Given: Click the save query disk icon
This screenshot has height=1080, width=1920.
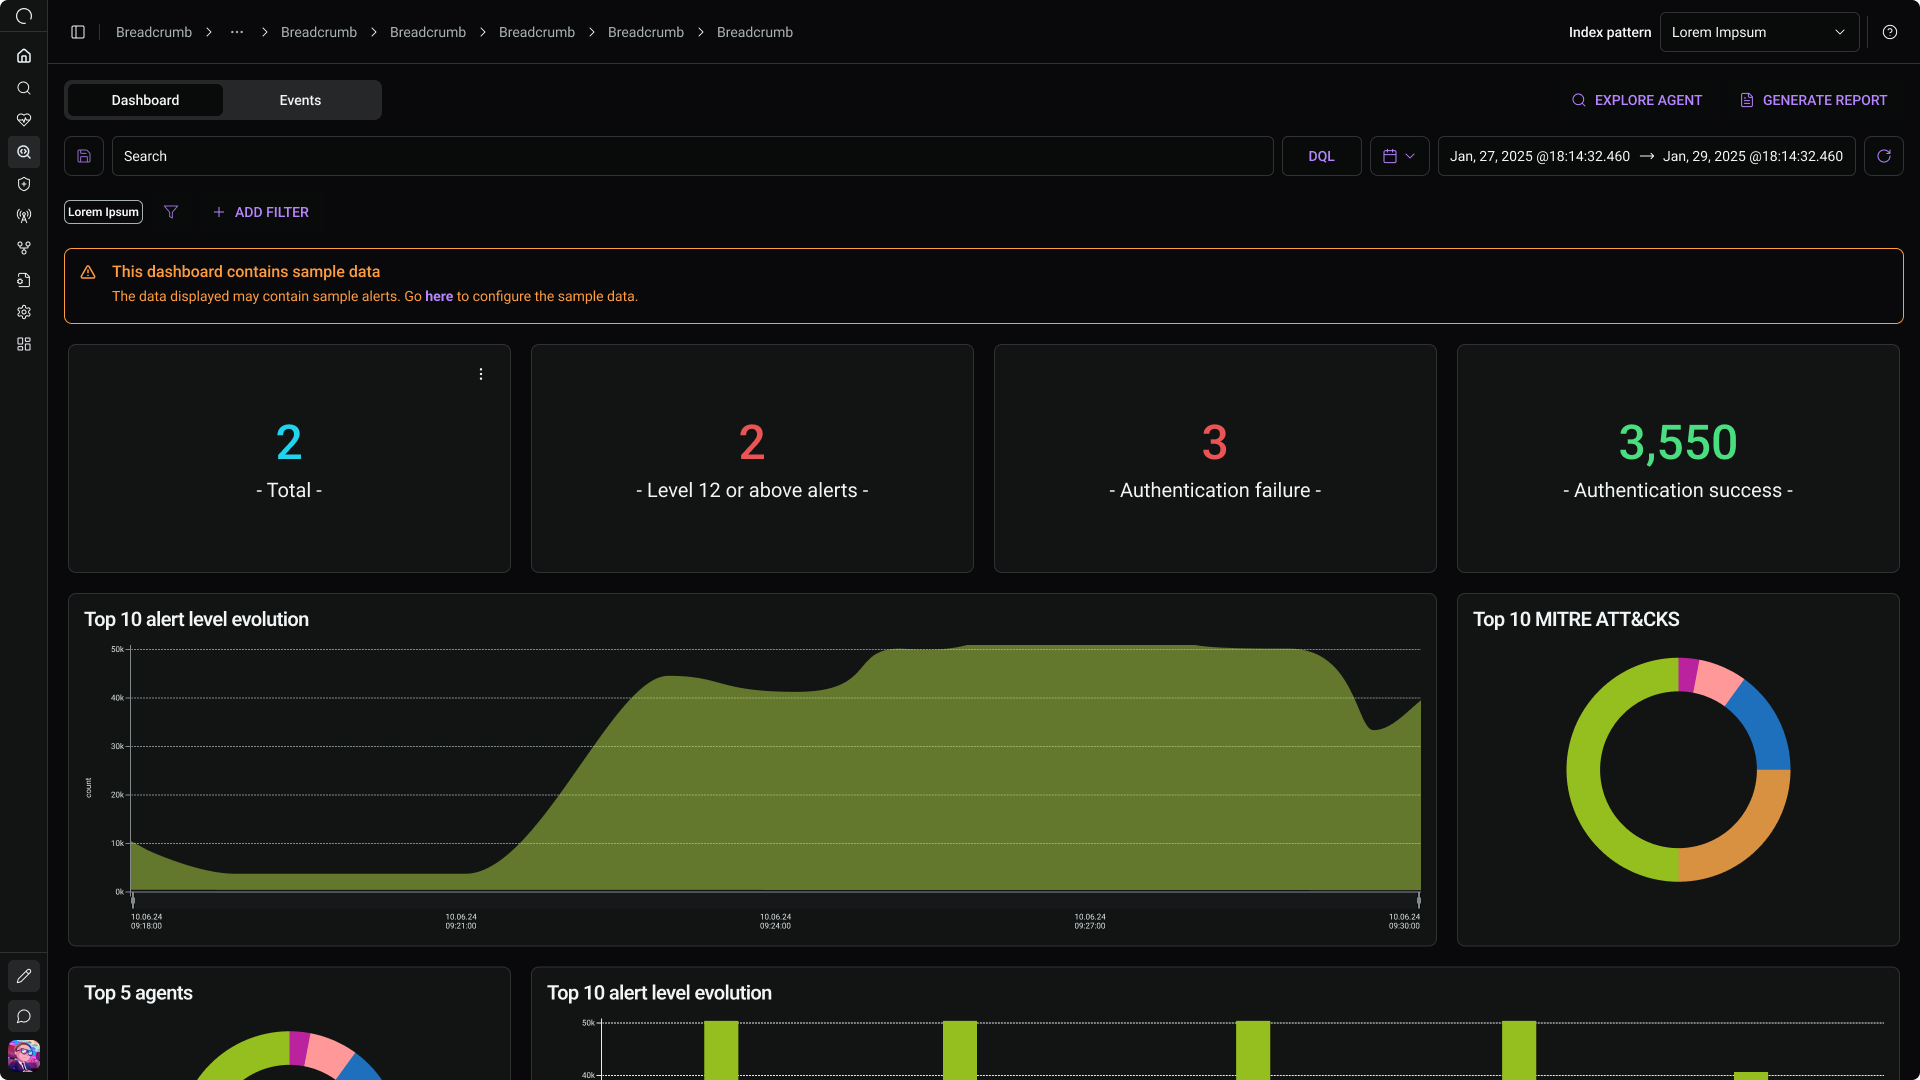Looking at the screenshot, I should [84, 156].
